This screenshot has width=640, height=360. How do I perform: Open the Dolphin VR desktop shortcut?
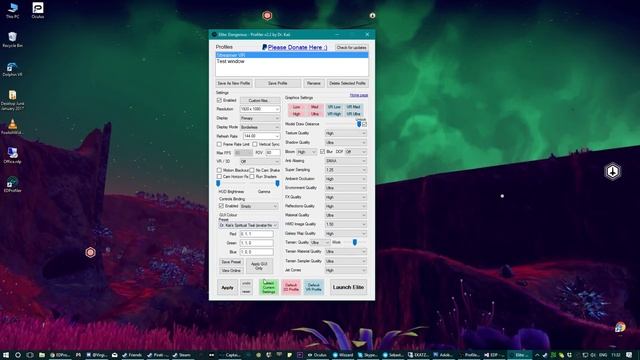click(13, 69)
